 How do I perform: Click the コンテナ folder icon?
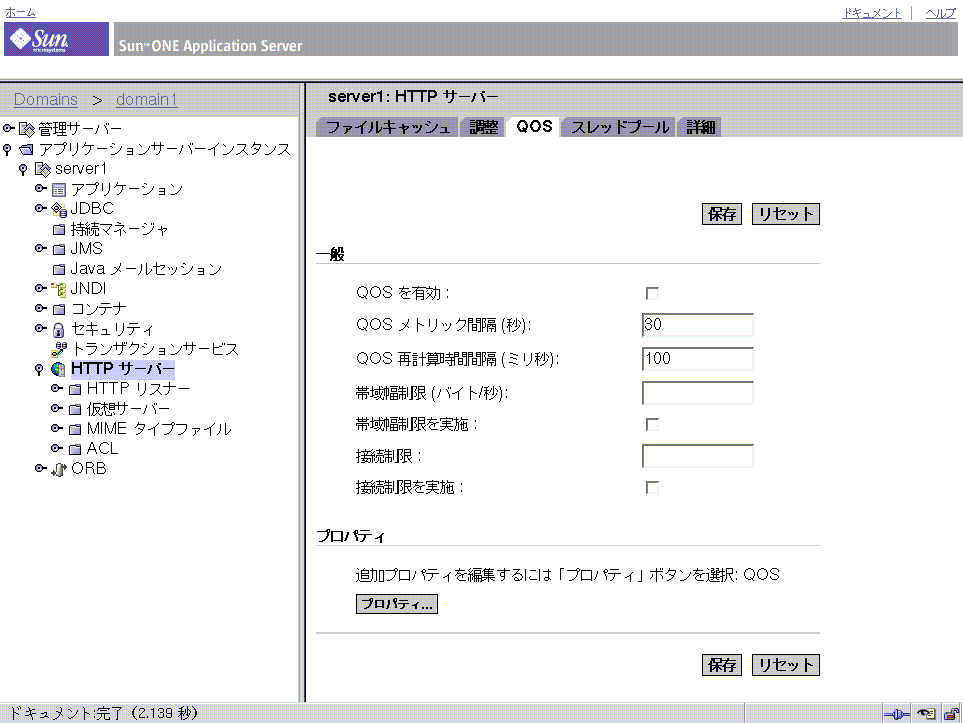59,309
